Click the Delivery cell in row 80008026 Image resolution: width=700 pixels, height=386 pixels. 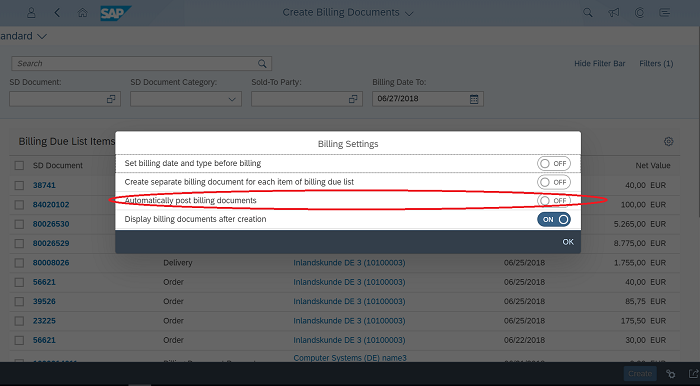tap(178, 263)
